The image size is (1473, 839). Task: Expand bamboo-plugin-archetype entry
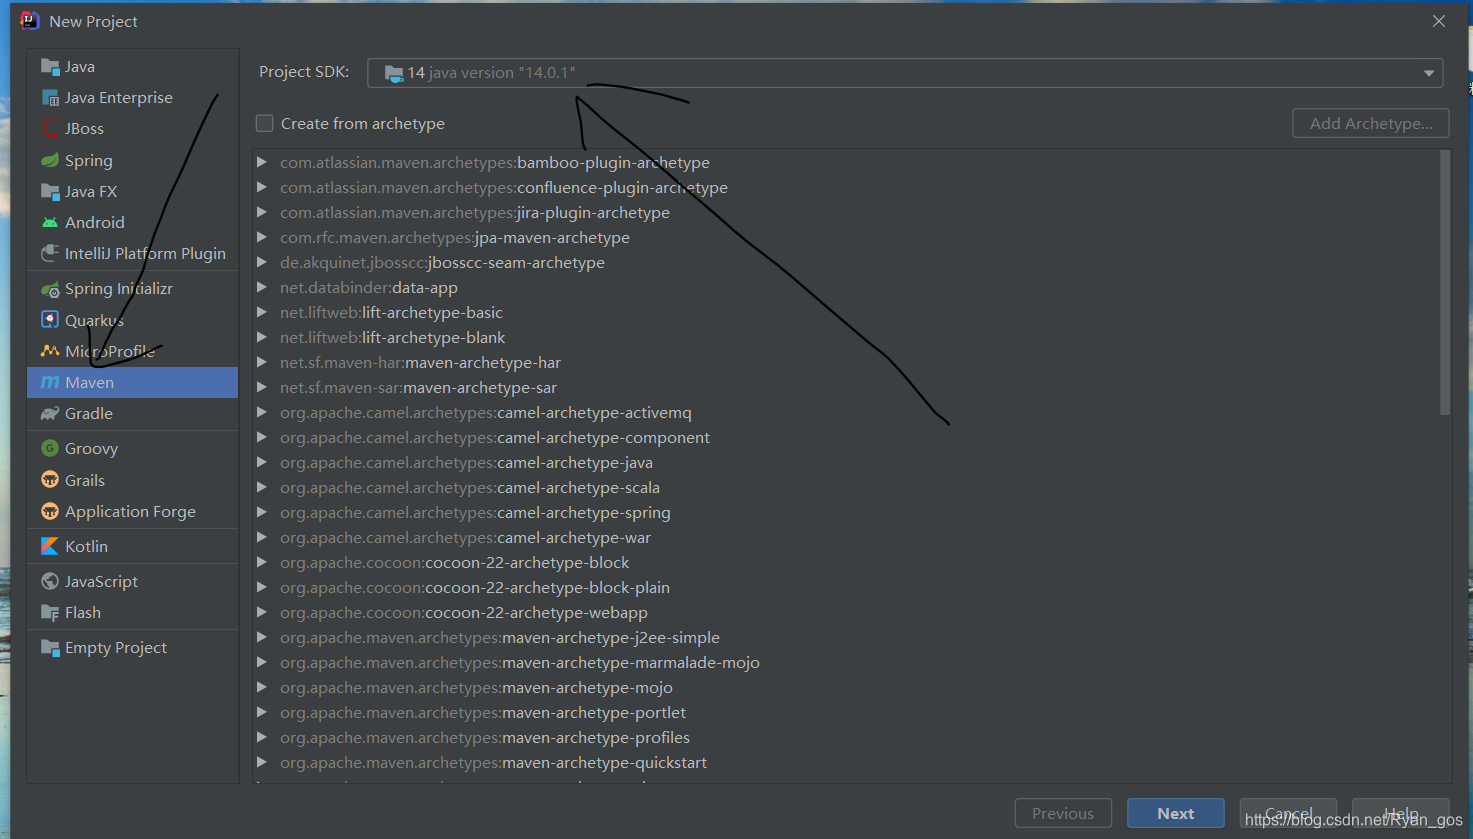[x=262, y=162]
